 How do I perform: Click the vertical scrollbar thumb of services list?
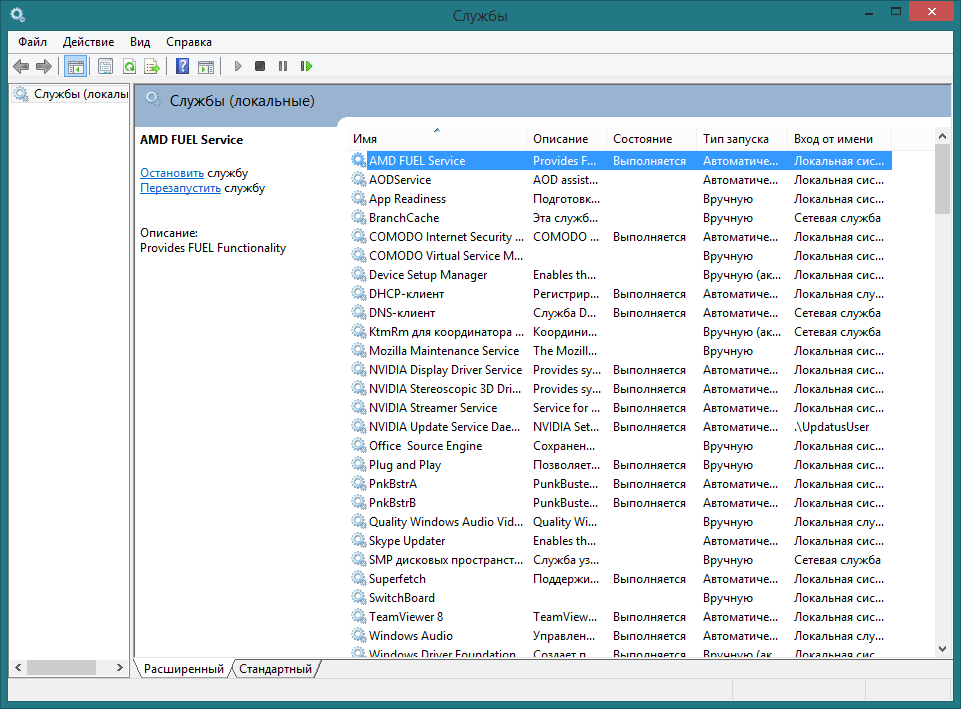(942, 179)
